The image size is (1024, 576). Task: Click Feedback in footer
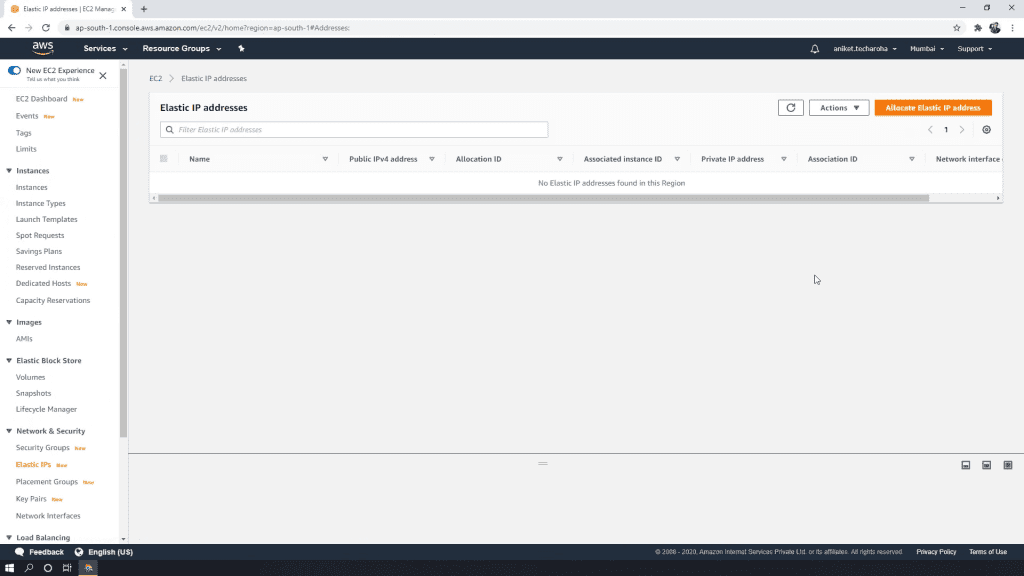[x=46, y=552]
